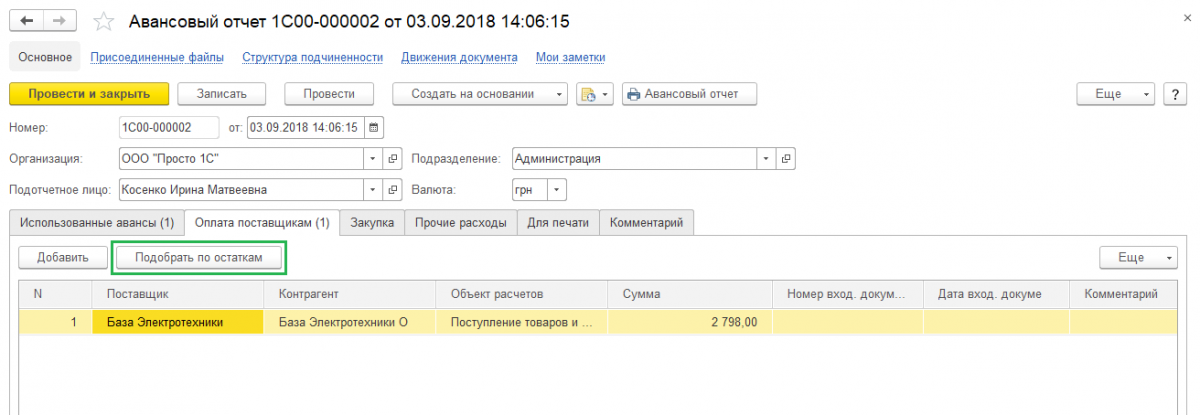1200x415 pixels.
Task: Open calendar picker next to date field
Action: (x=373, y=127)
